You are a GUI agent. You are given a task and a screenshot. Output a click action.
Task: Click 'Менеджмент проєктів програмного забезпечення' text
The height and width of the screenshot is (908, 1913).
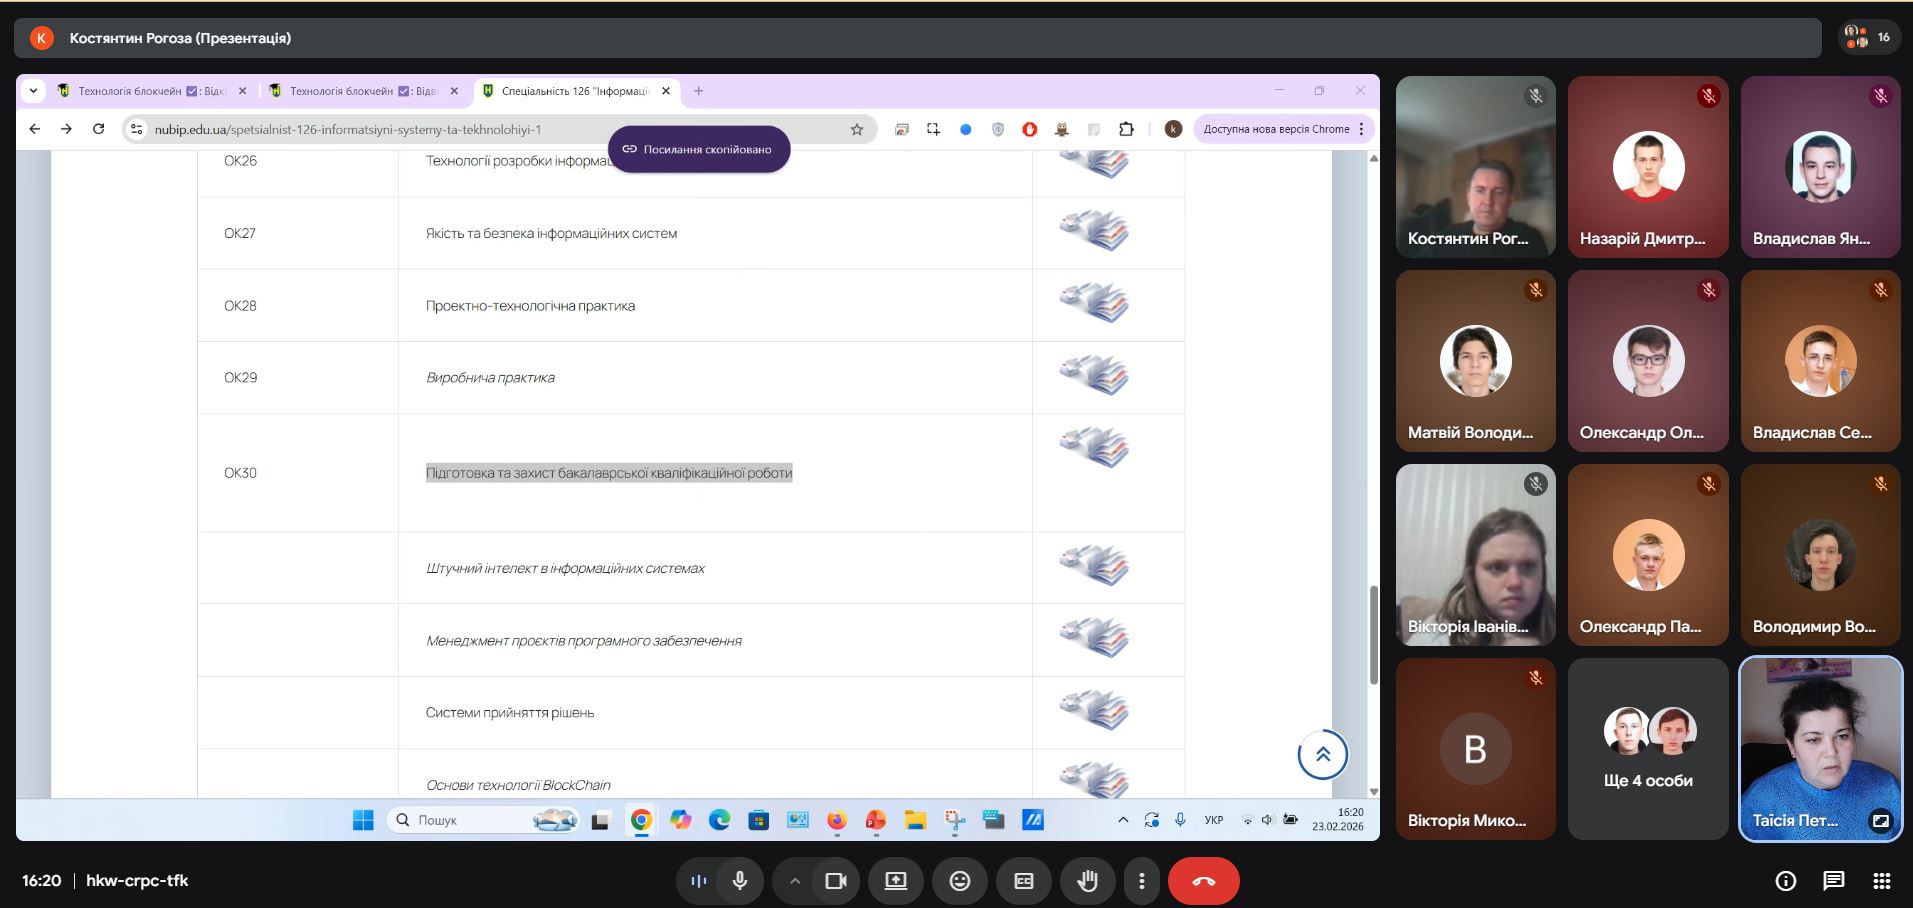point(584,641)
